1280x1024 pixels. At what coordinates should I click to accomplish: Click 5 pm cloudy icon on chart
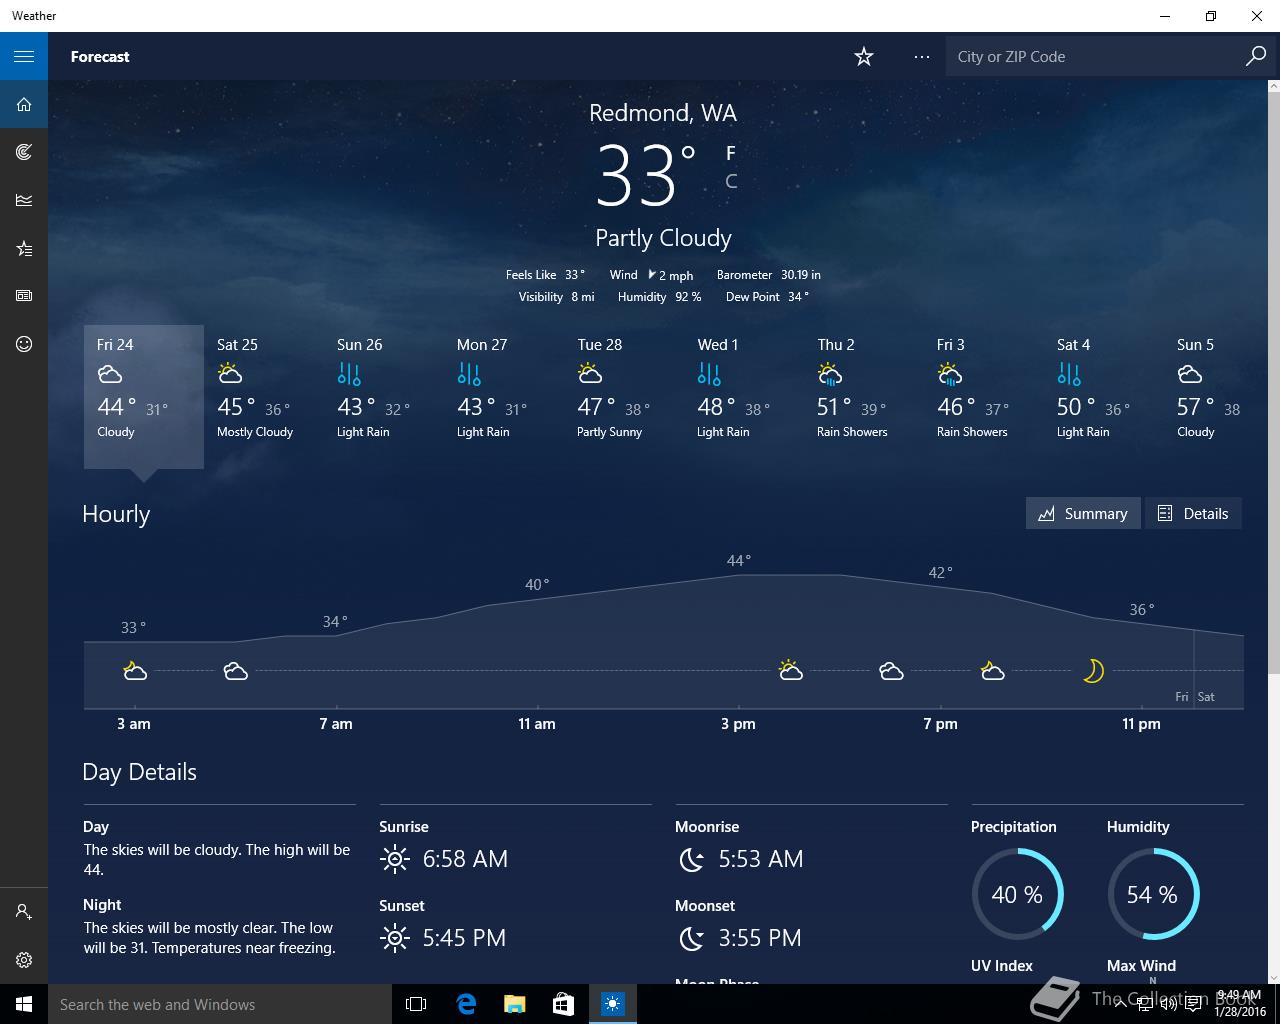(x=891, y=671)
